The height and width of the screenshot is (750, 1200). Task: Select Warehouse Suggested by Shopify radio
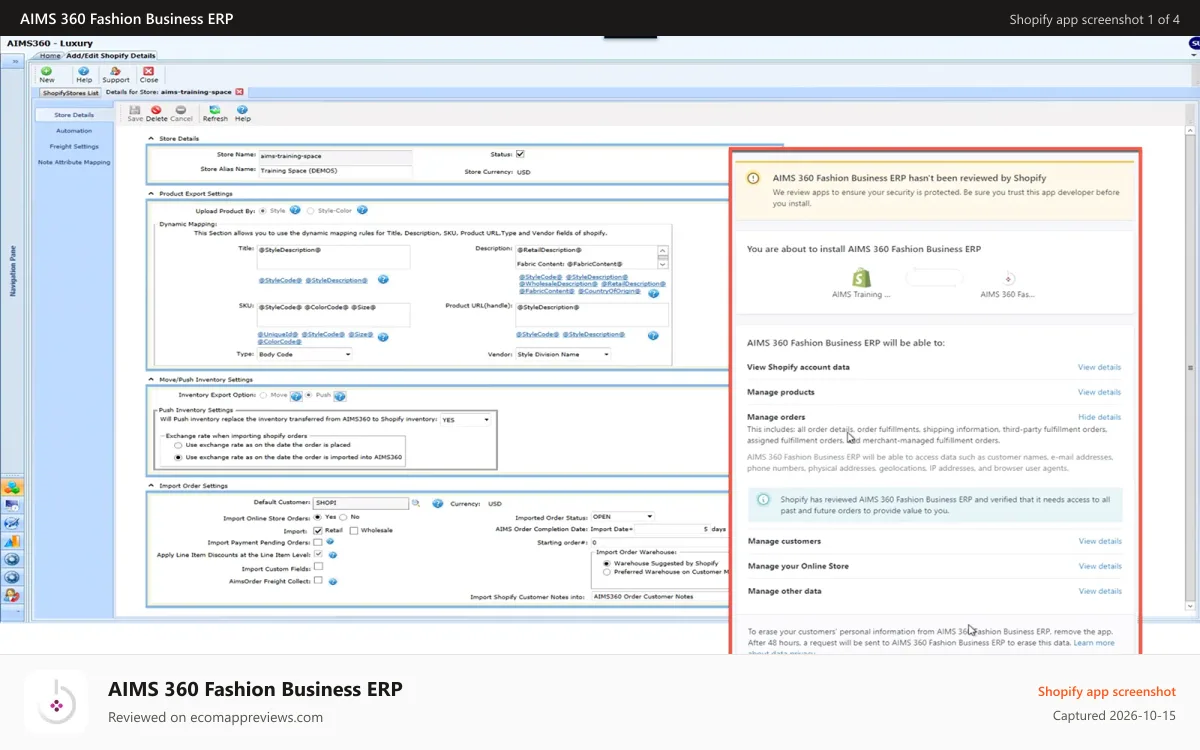[606, 563]
